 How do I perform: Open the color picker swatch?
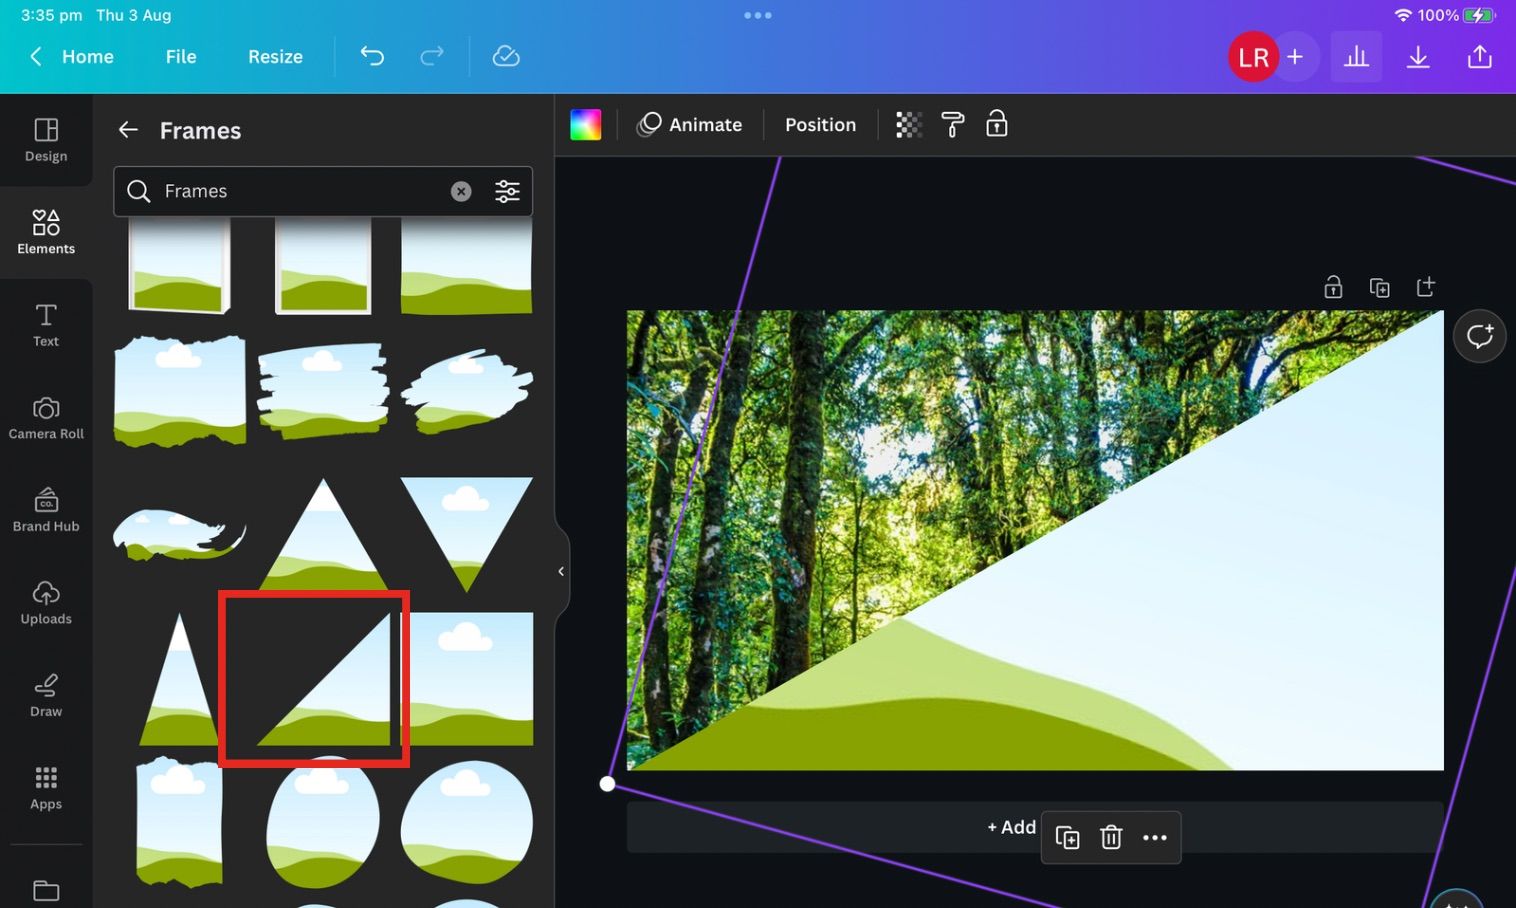(586, 124)
